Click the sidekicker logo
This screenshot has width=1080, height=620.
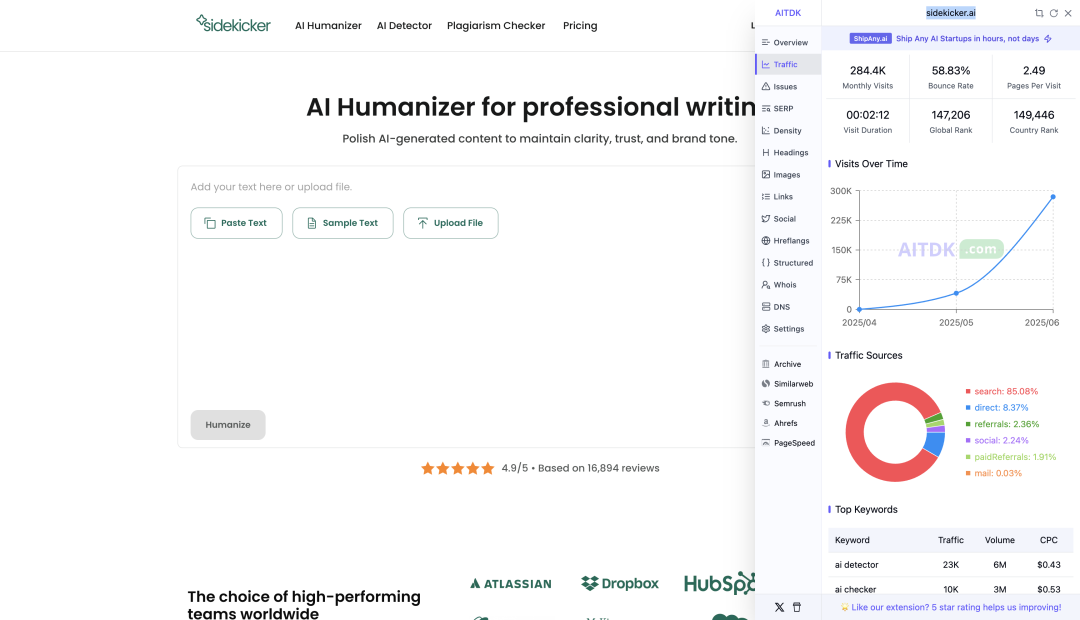click(233, 24)
